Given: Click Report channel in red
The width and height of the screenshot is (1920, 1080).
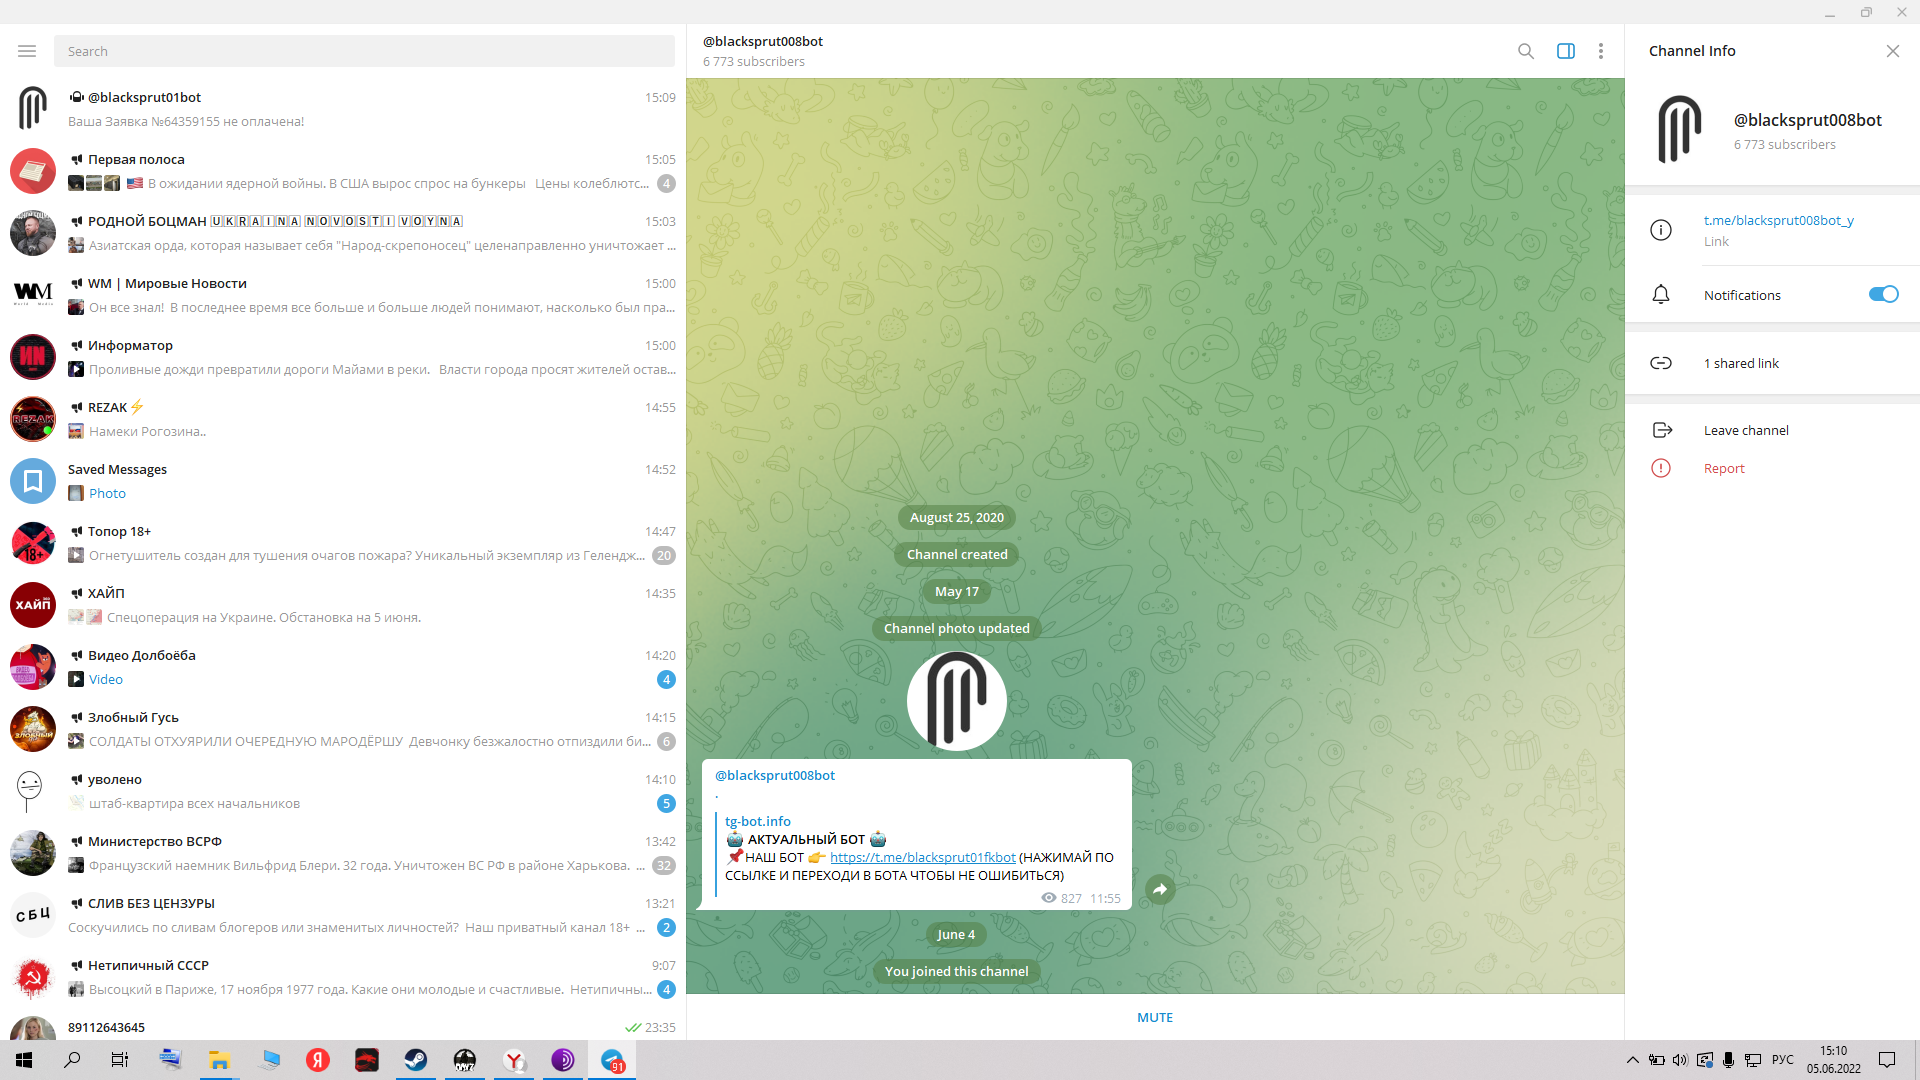Looking at the screenshot, I should point(1724,468).
